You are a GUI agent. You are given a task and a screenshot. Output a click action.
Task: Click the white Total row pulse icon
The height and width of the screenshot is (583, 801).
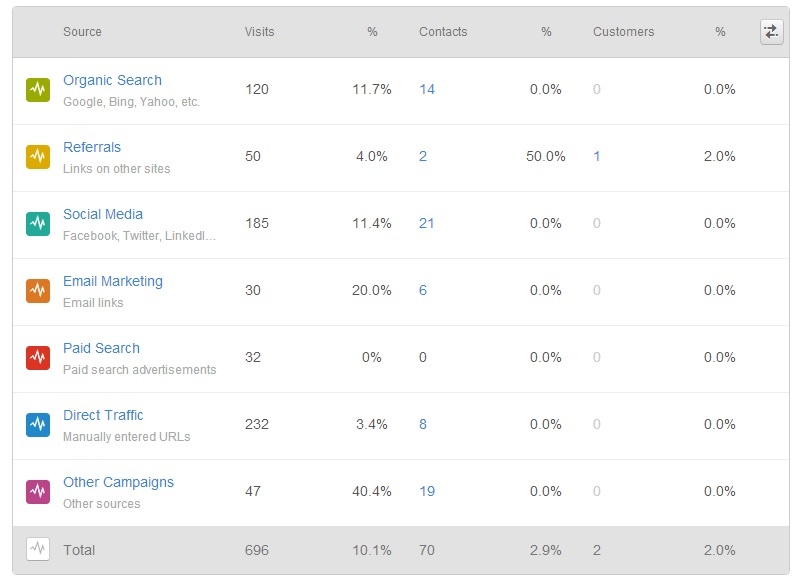[x=38, y=549]
